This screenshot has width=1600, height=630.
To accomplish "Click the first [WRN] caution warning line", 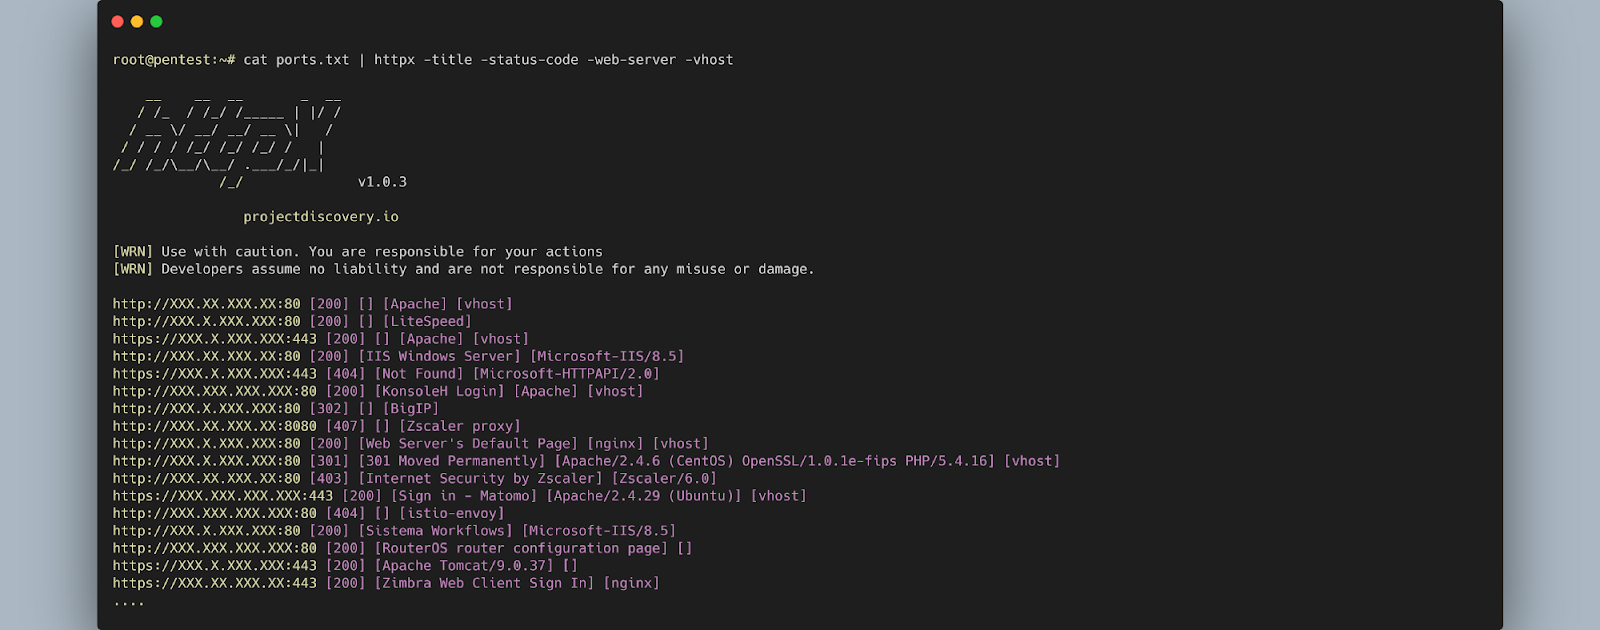I will [x=358, y=252].
